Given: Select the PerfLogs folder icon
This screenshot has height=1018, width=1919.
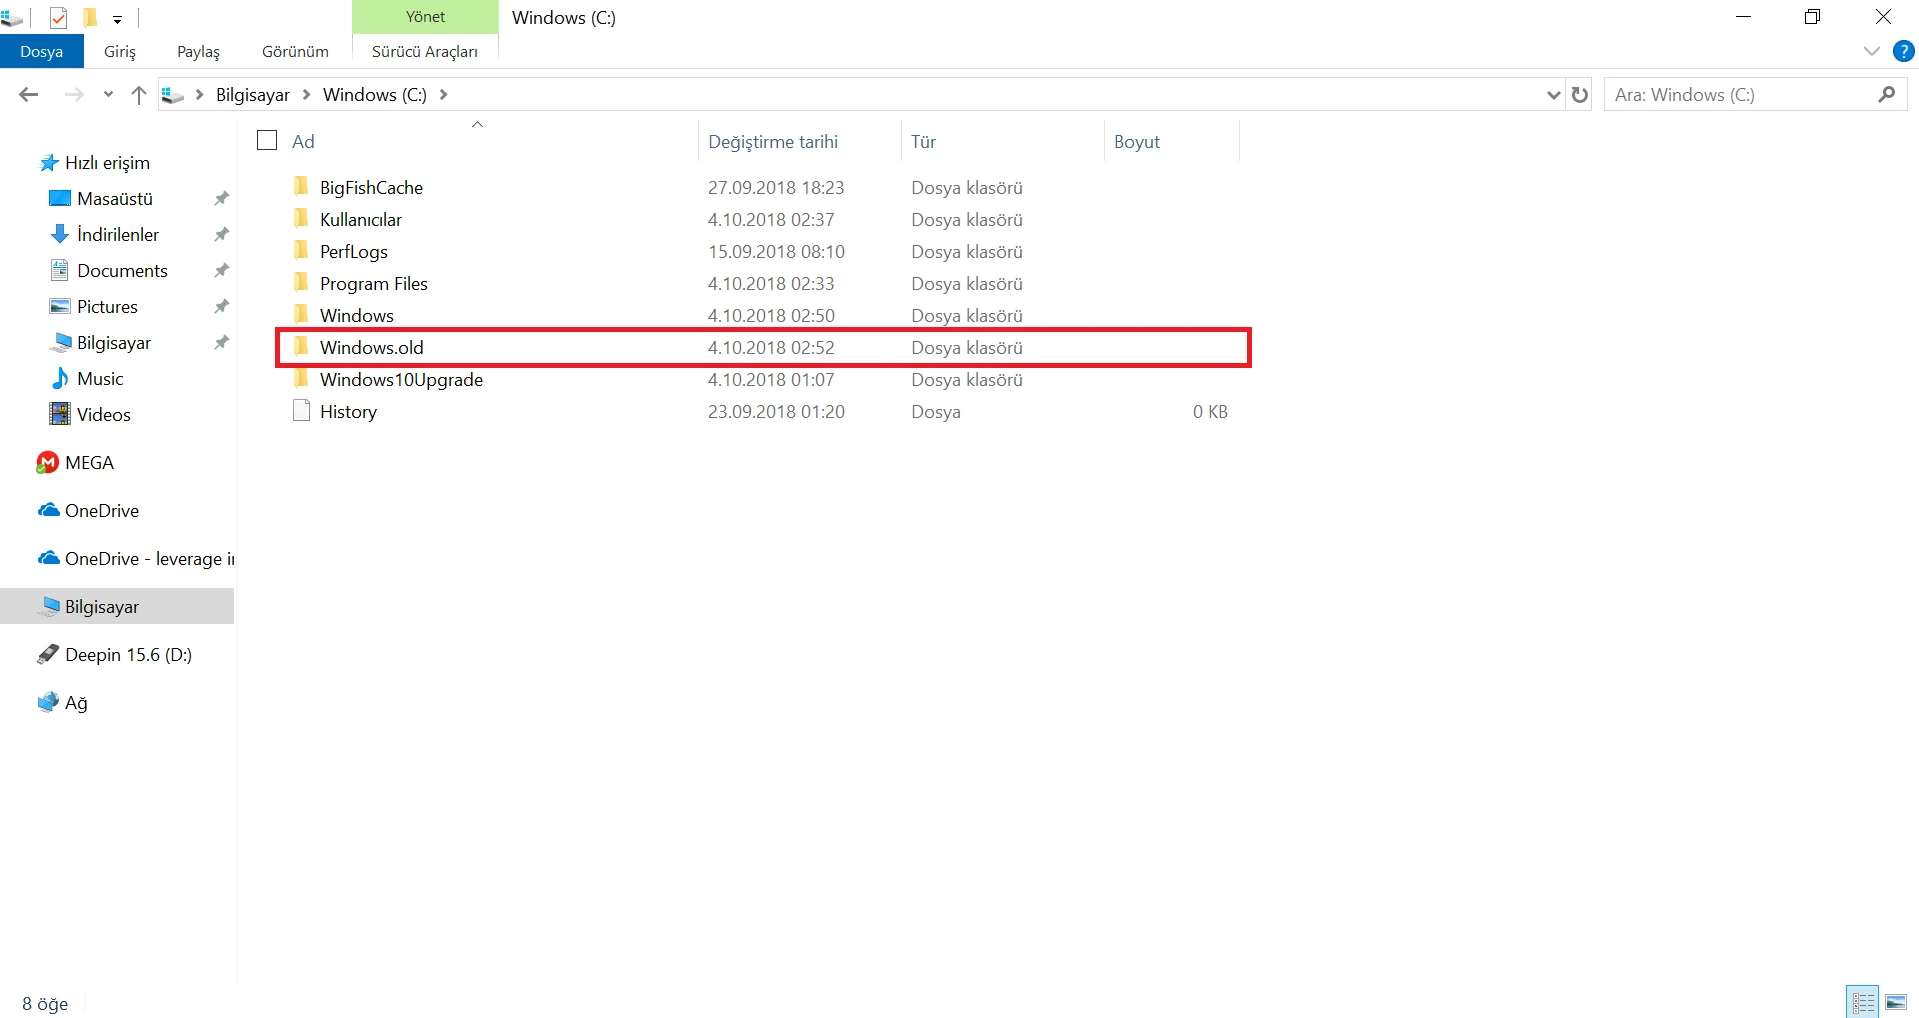Looking at the screenshot, I should (301, 250).
